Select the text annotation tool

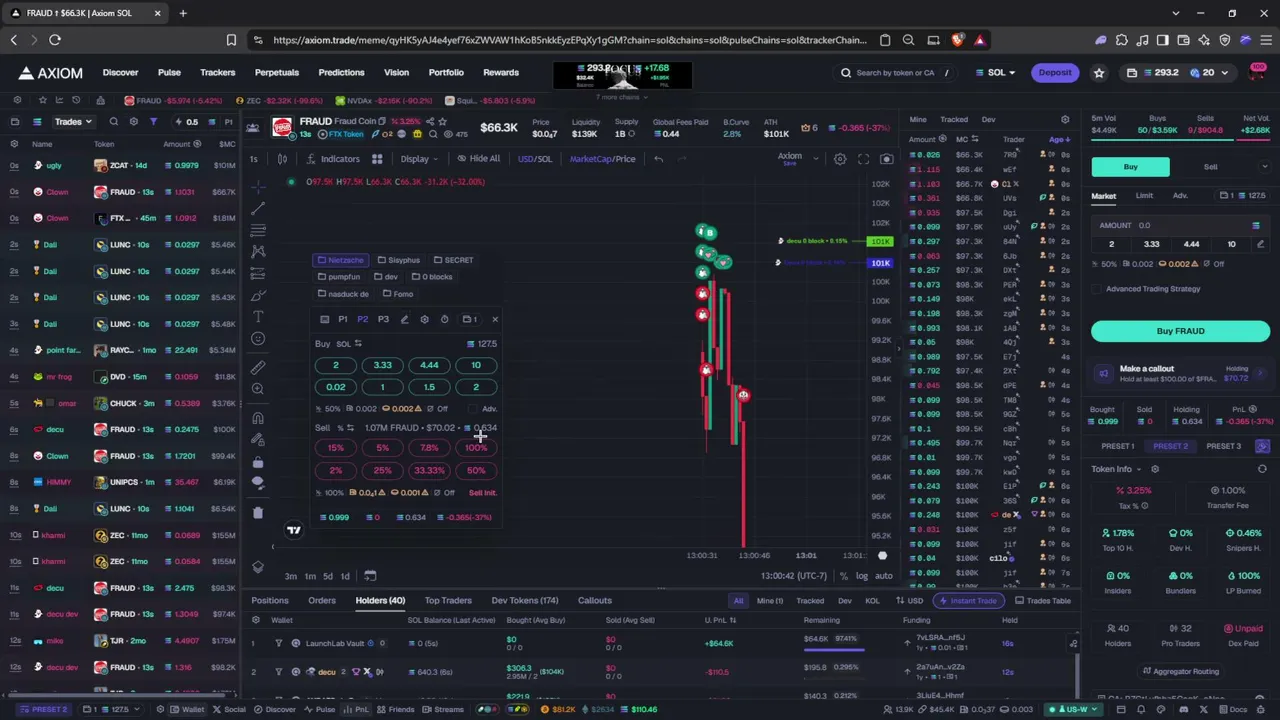pyautogui.click(x=258, y=316)
